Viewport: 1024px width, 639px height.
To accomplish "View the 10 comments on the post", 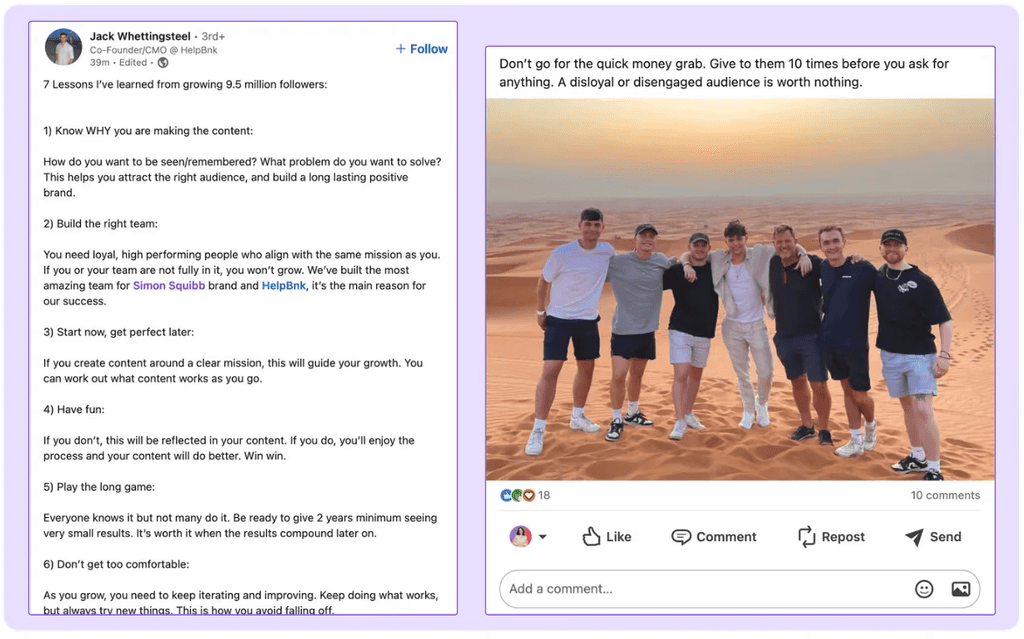I will [x=944, y=494].
